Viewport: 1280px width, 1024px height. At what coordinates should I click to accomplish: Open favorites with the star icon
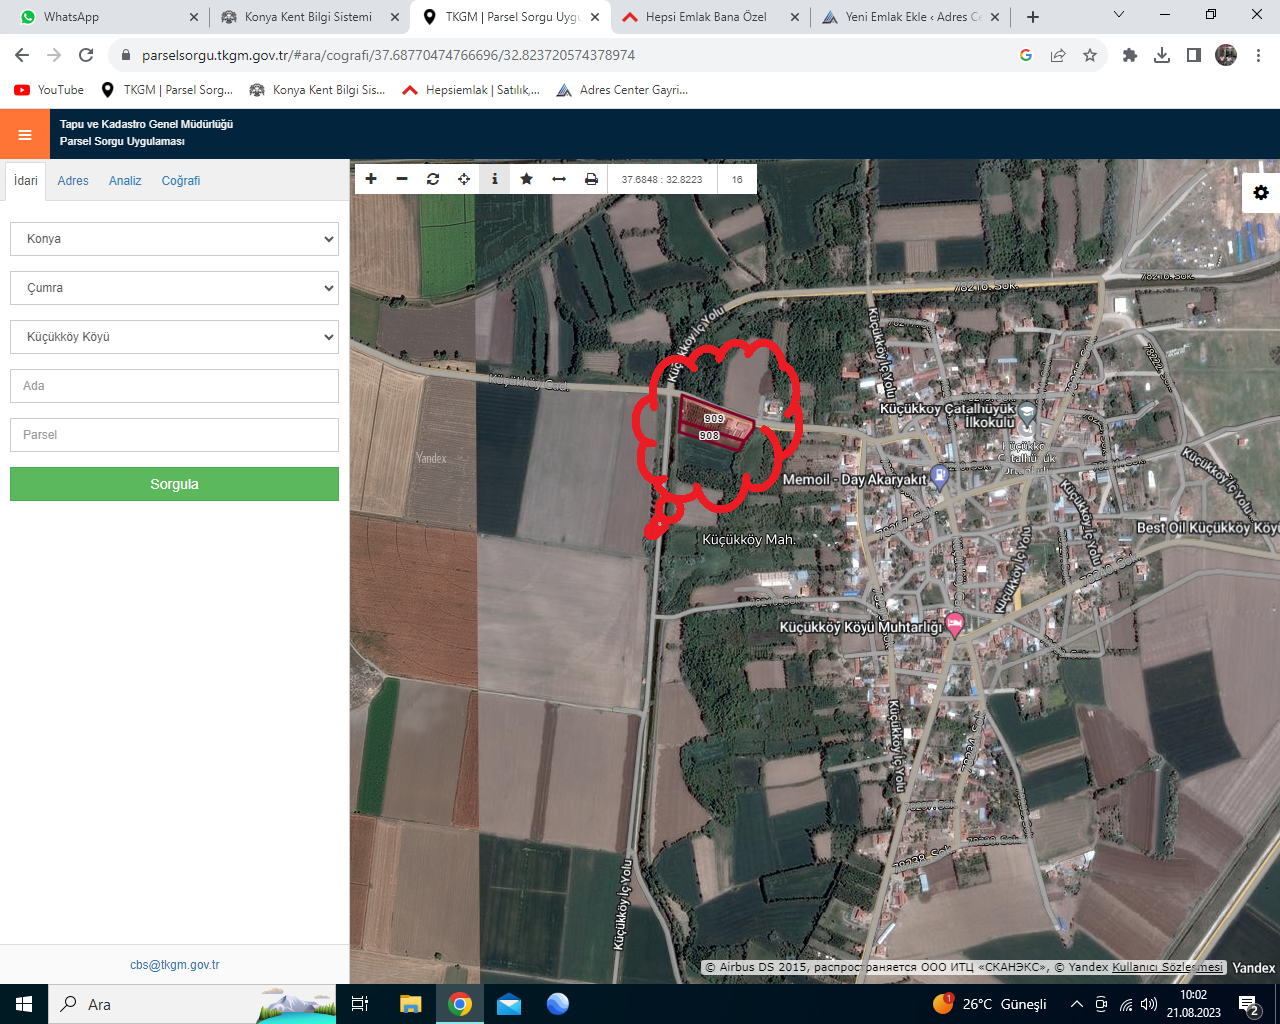click(526, 179)
